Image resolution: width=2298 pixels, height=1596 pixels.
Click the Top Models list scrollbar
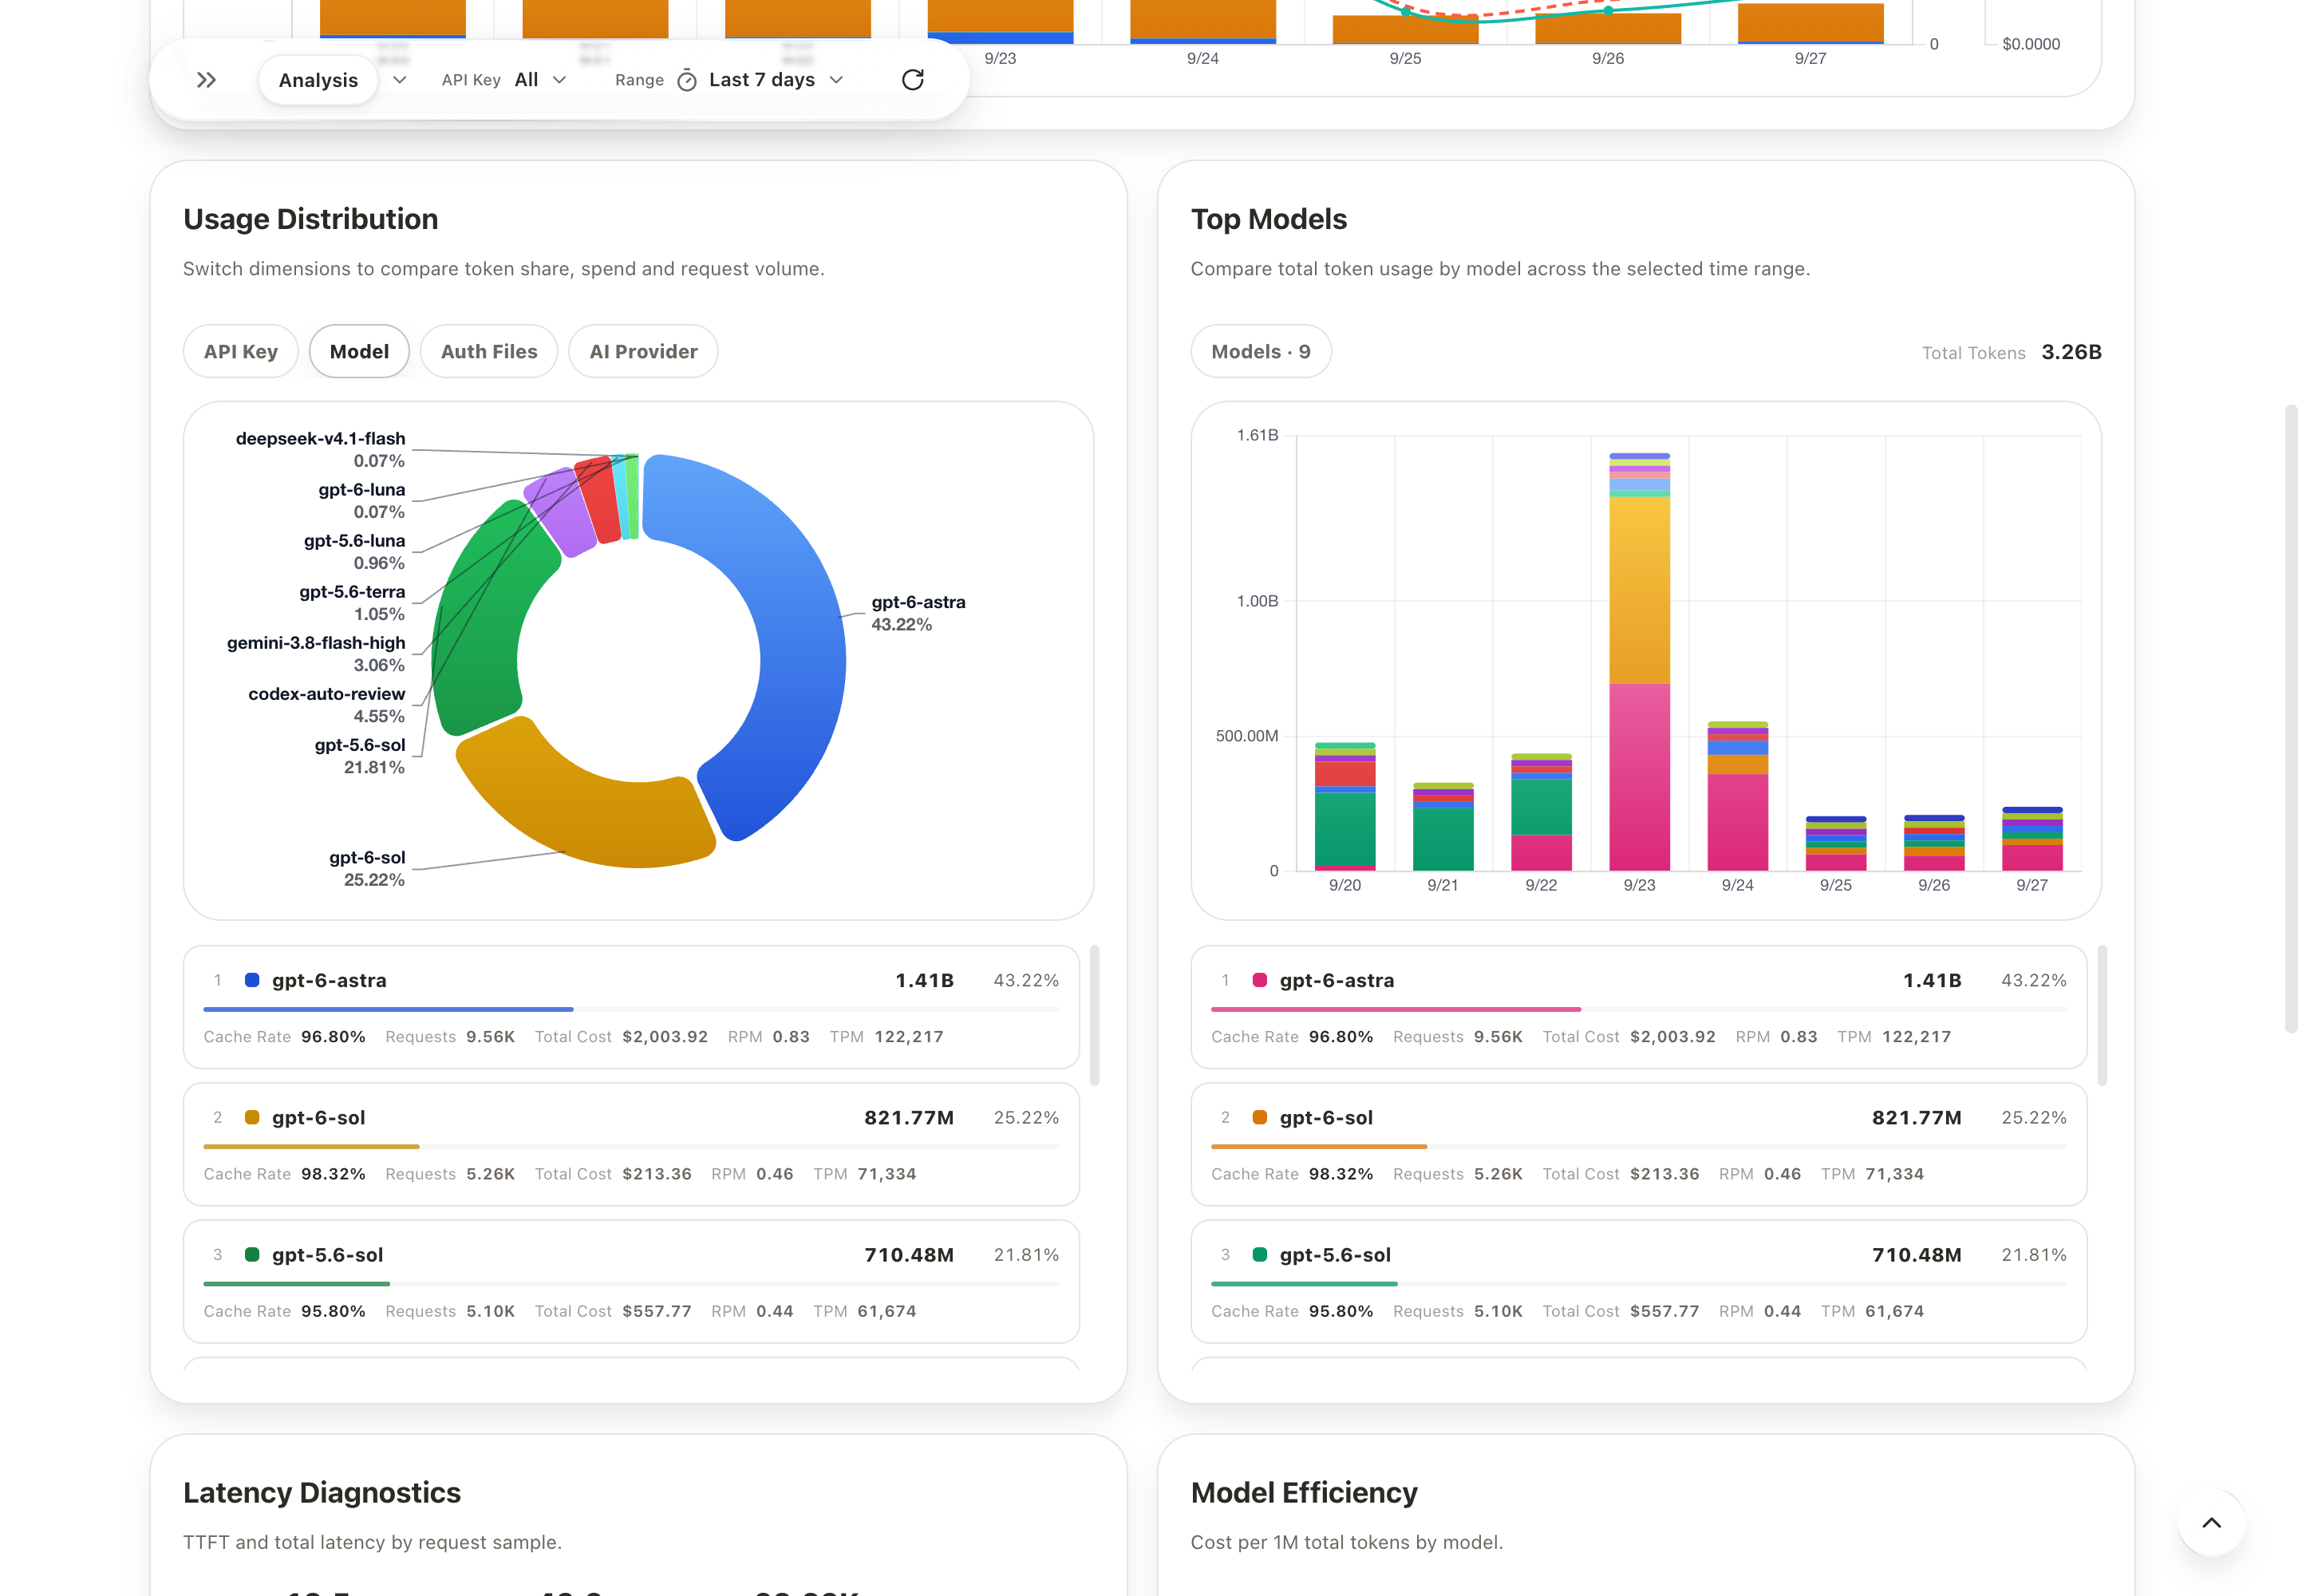click(x=2102, y=1015)
